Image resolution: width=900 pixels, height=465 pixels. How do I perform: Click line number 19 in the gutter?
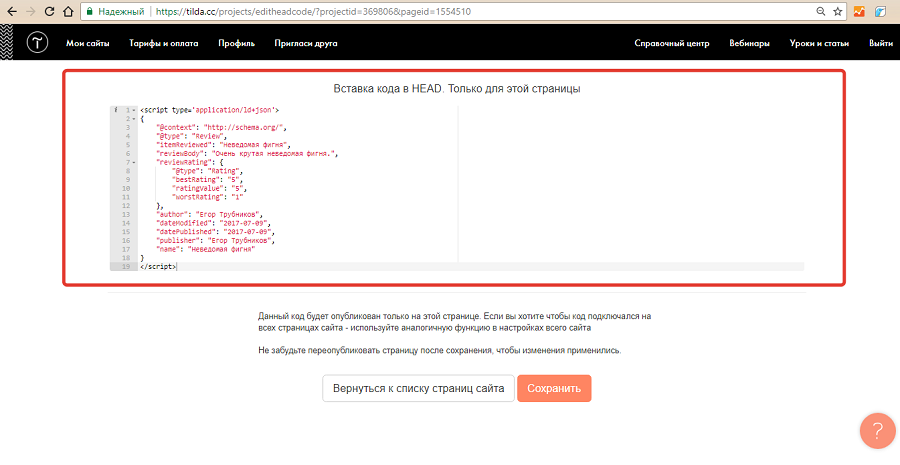coord(126,267)
